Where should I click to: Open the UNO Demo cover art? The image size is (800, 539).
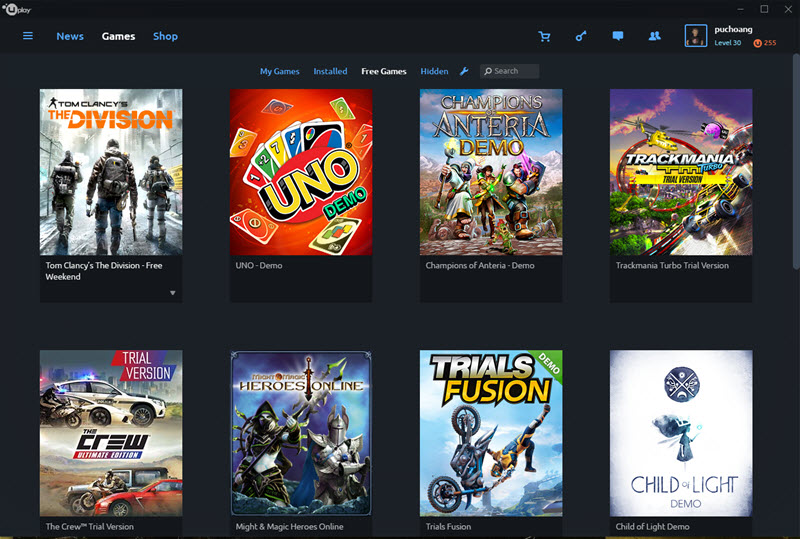coord(301,172)
